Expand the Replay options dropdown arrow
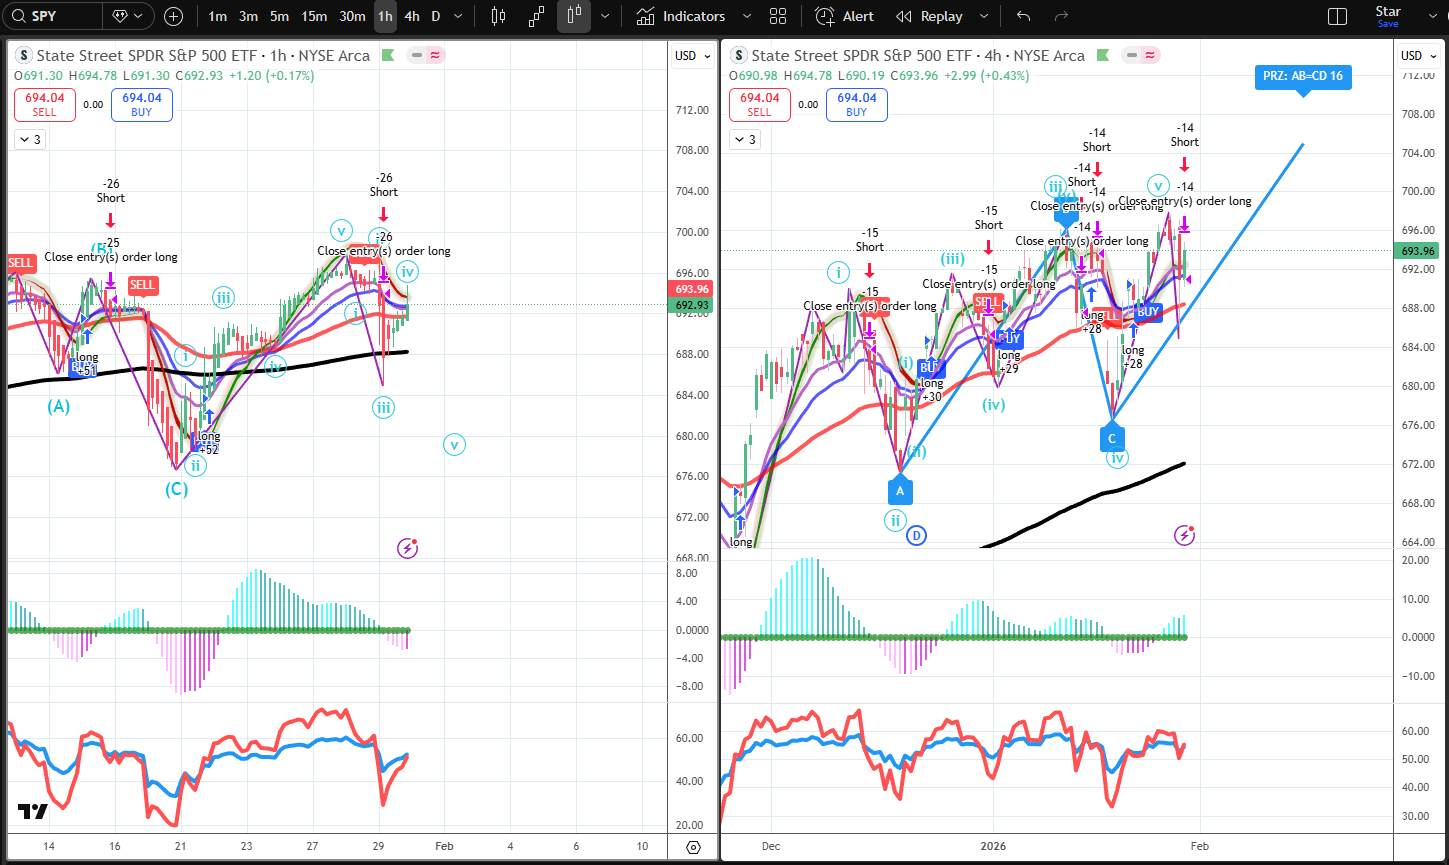This screenshot has height=865, width=1449. click(x=984, y=16)
